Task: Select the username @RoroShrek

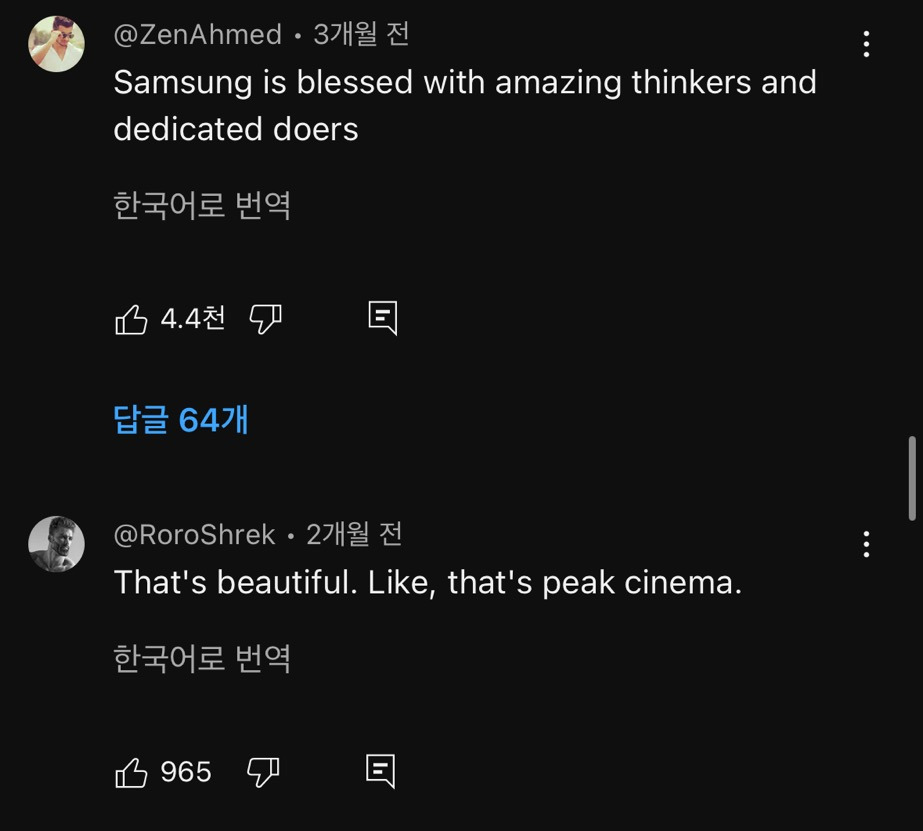Action: click(195, 534)
